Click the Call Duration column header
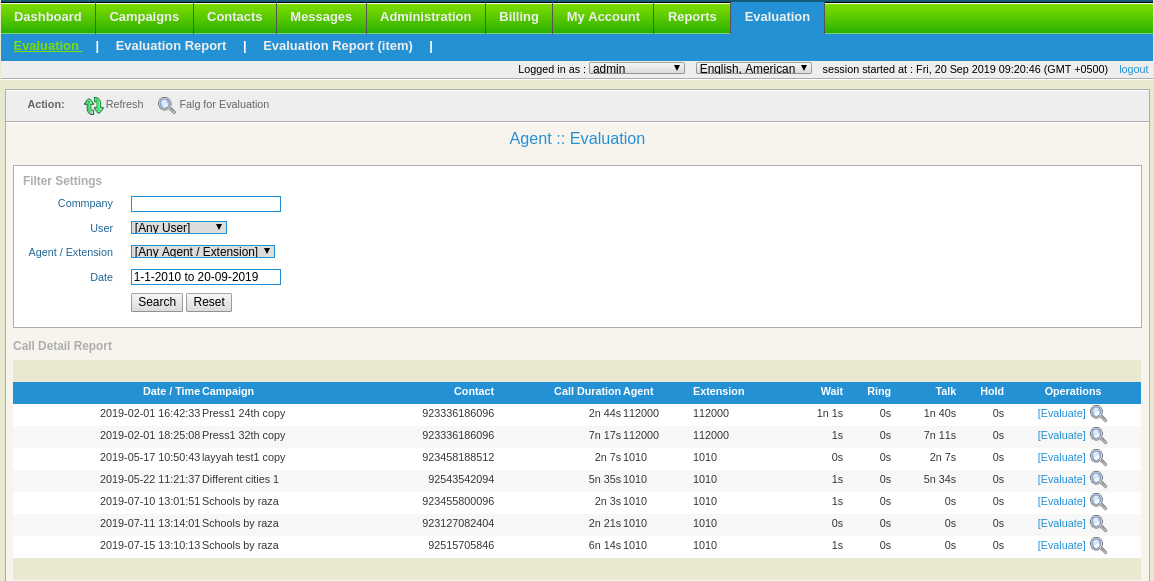Image resolution: width=1154 pixels, height=581 pixels. 587,392
